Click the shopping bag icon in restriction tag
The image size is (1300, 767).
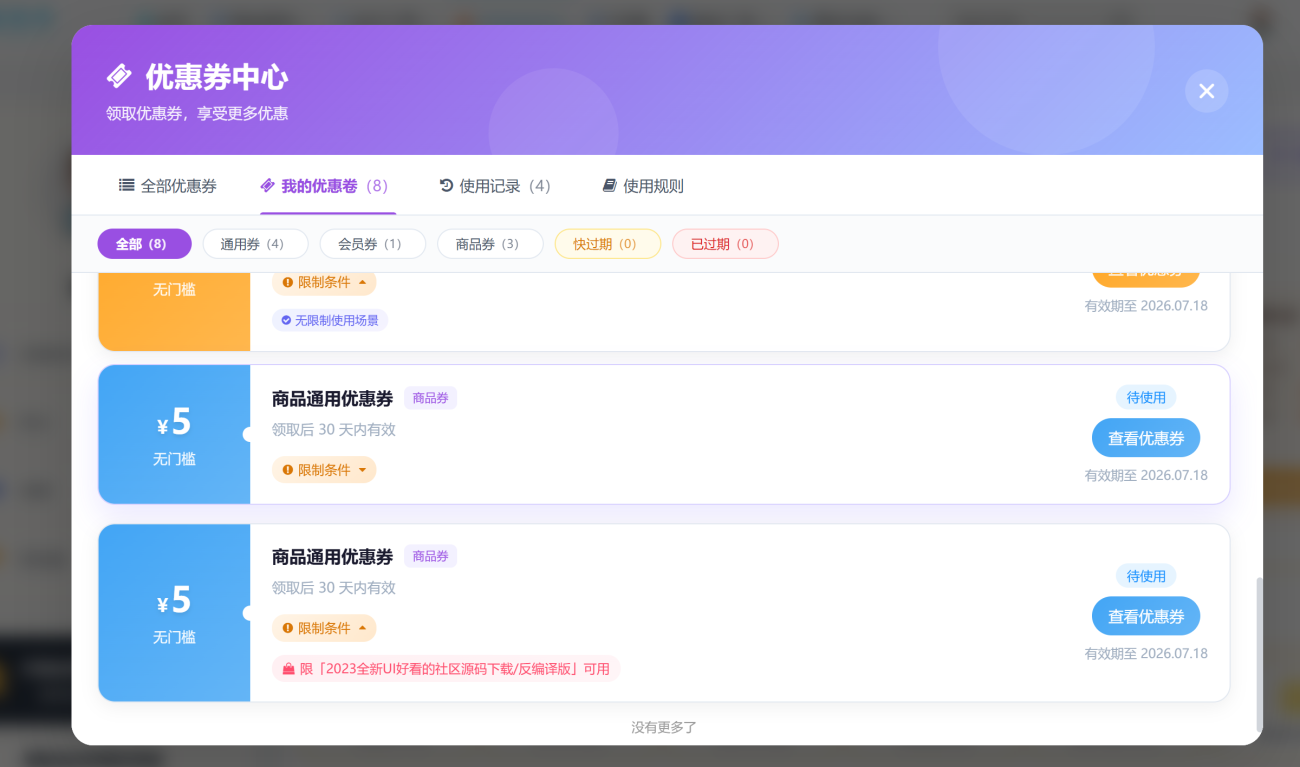[289, 669]
